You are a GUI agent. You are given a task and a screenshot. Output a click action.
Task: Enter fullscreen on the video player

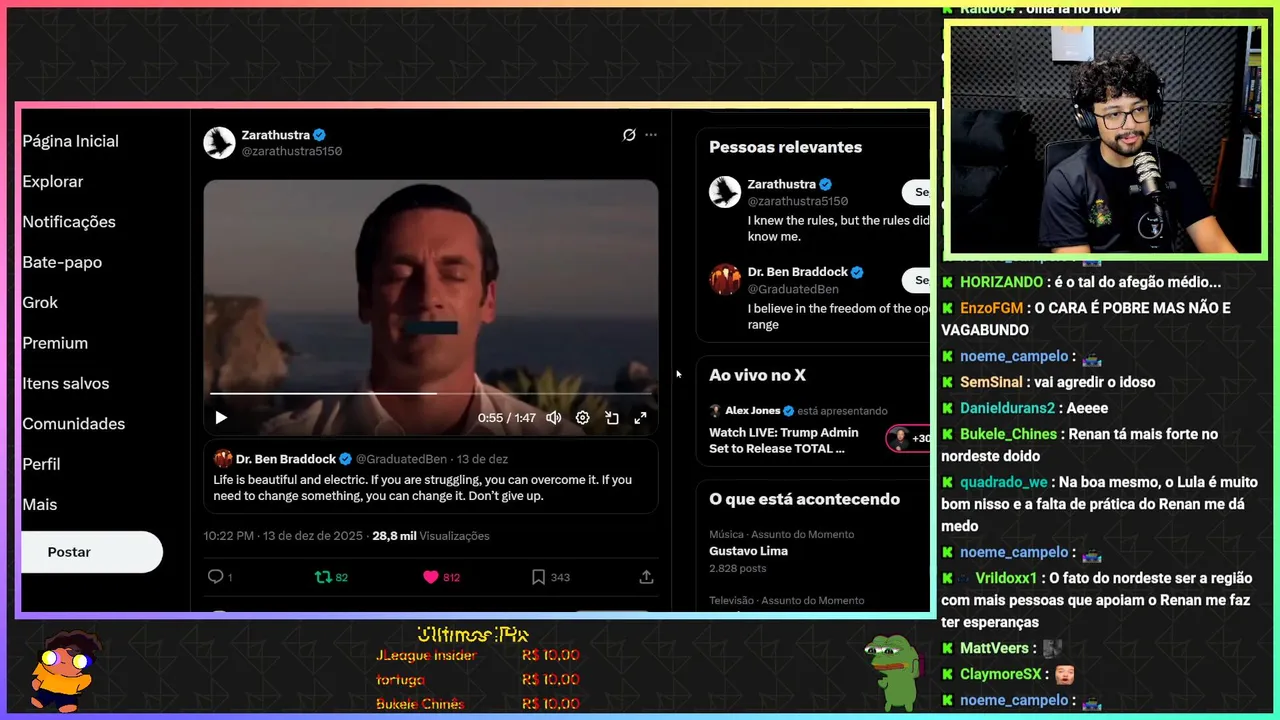coord(641,418)
